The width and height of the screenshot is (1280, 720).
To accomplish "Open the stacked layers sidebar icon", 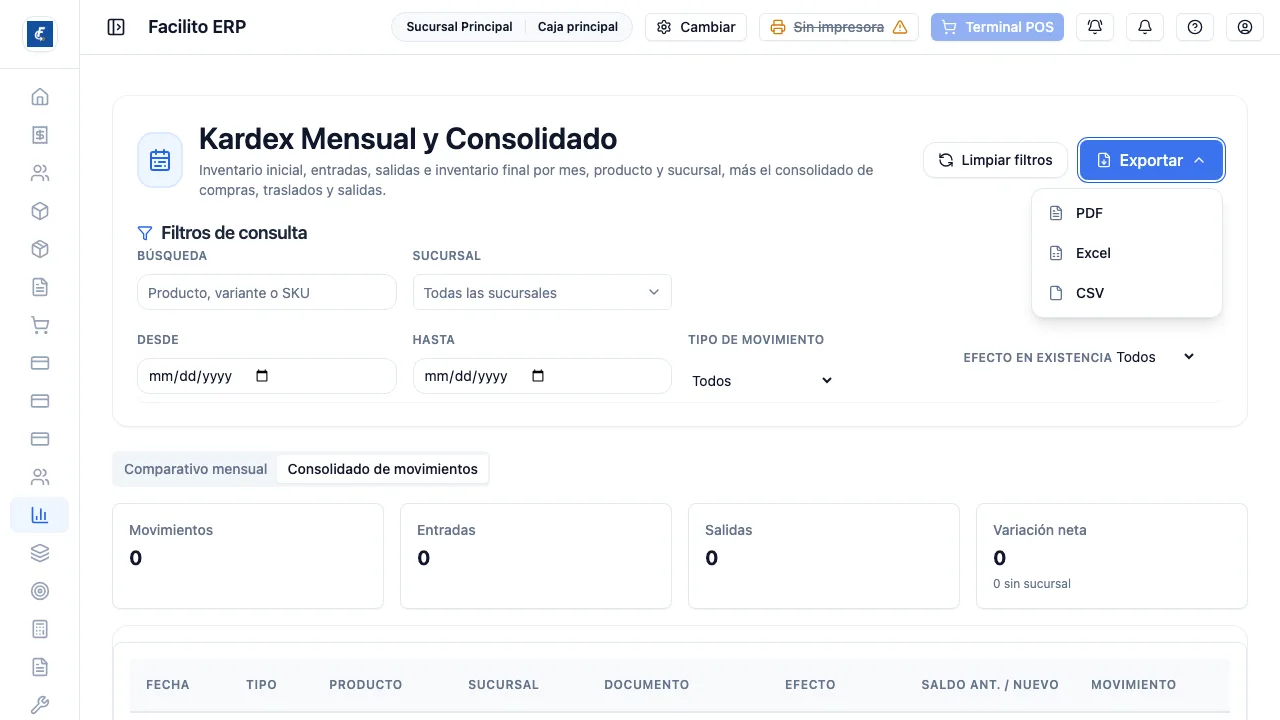I will 40,553.
